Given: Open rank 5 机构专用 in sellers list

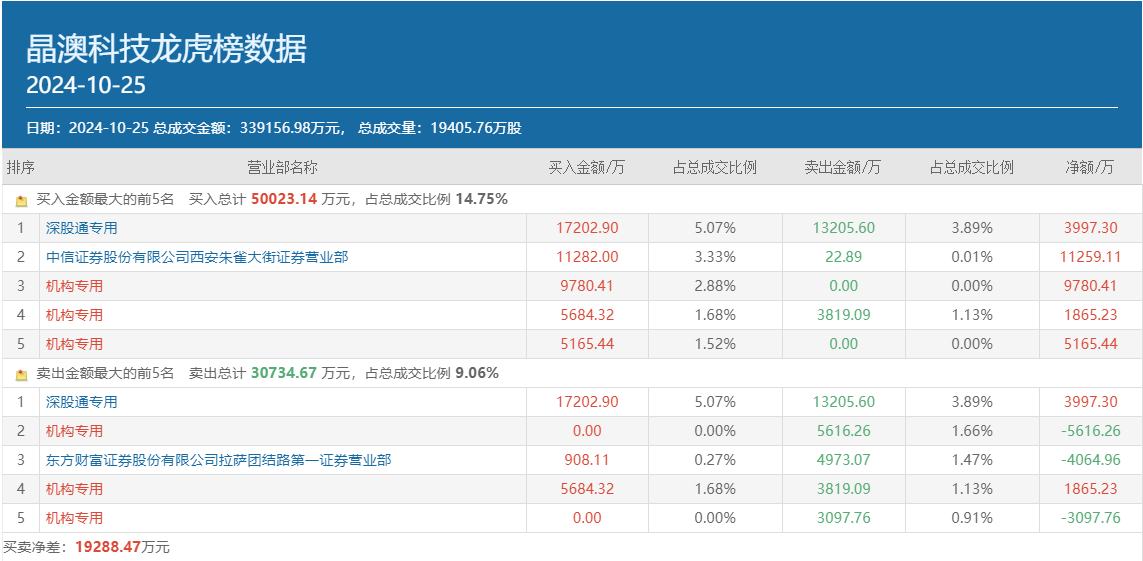Looking at the screenshot, I should coord(74,518).
